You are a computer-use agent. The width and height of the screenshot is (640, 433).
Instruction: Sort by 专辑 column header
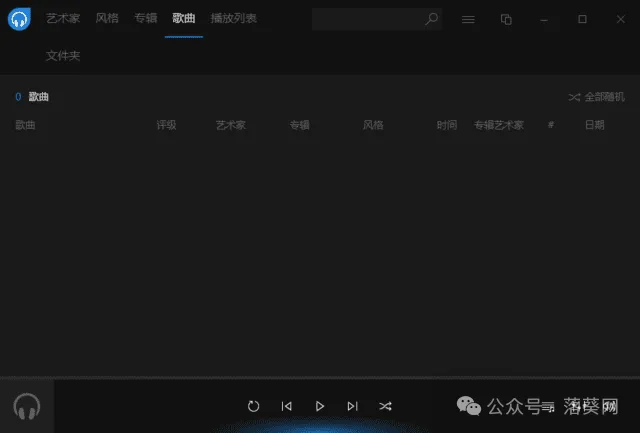coord(300,125)
